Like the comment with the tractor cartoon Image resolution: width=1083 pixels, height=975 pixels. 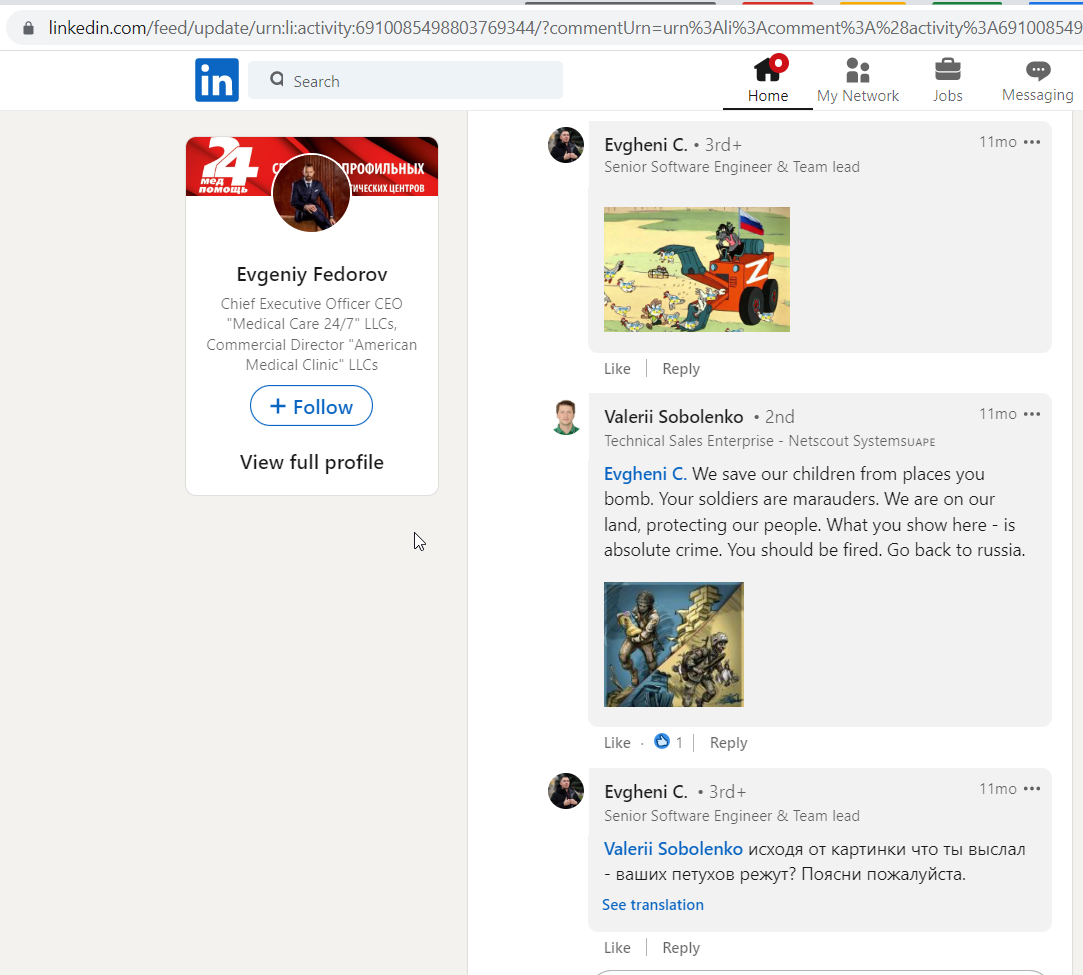pyautogui.click(x=617, y=369)
